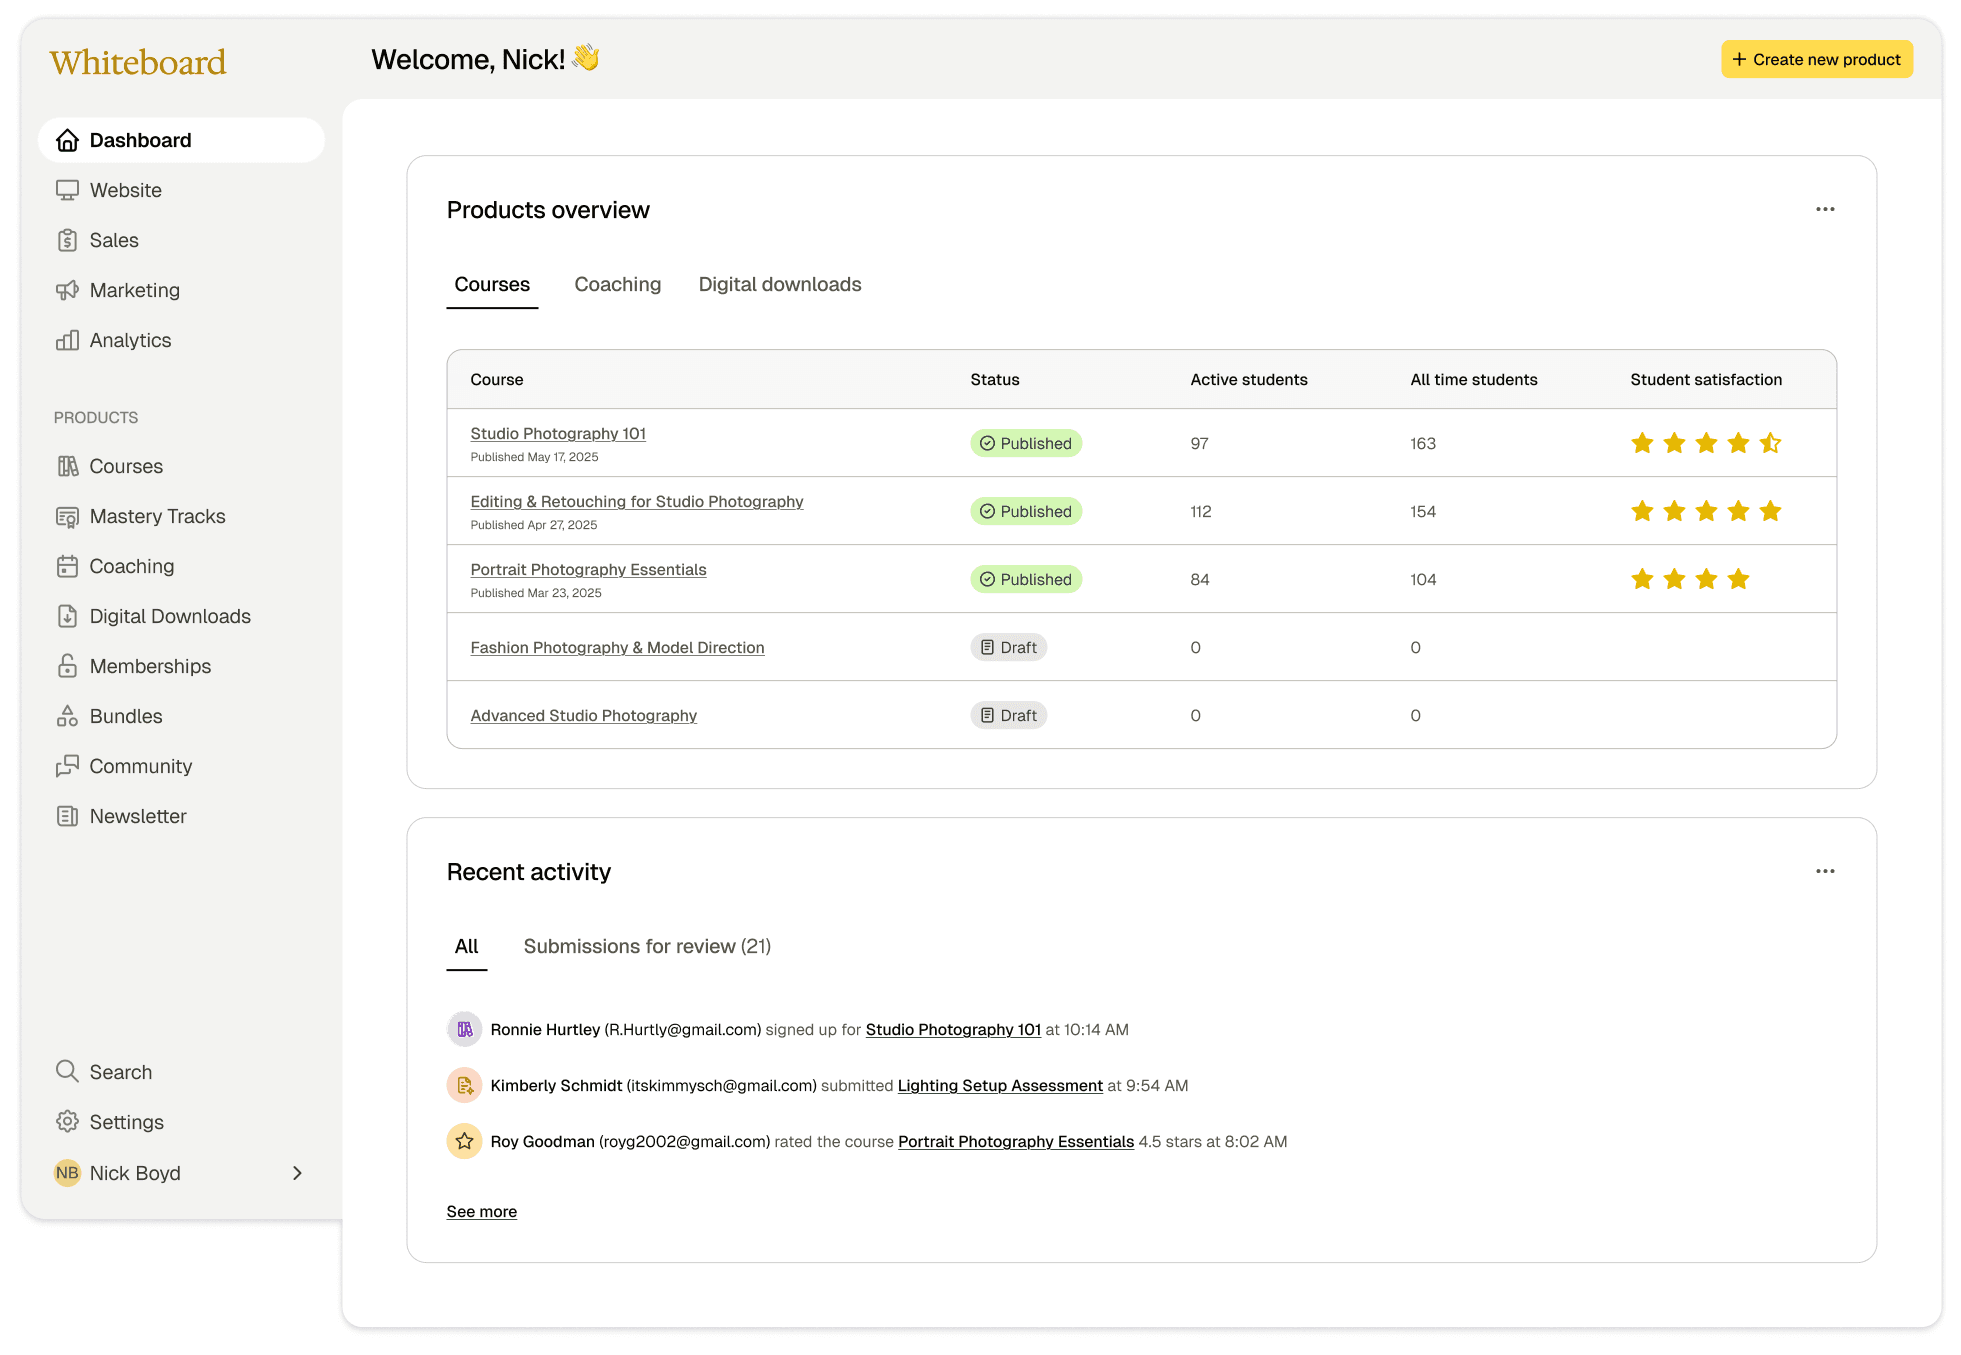1961x1355 pixels.
Task: Click the Mastery Tracks certificate icon
Action: click(x=67, y=516)
